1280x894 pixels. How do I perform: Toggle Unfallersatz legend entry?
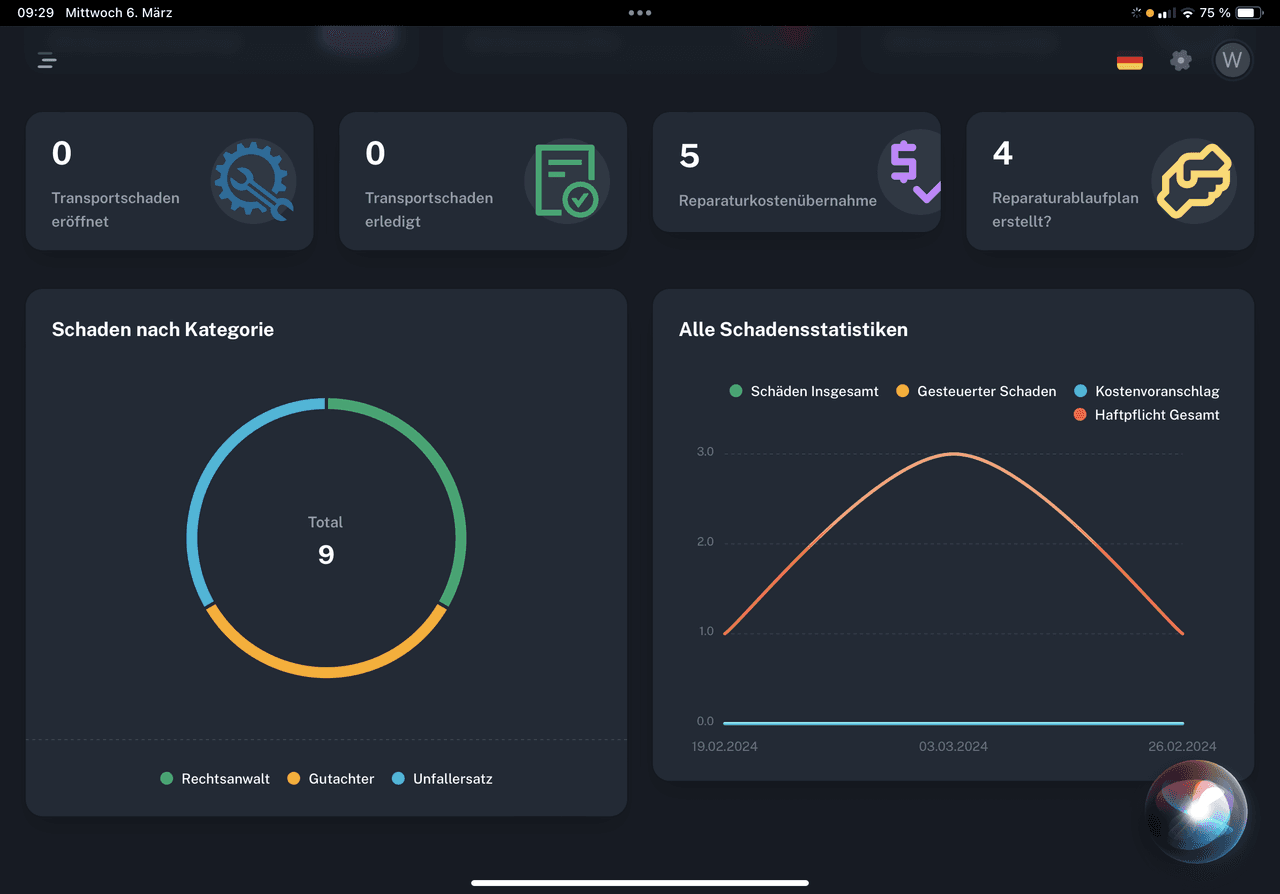tap(442, 779)
